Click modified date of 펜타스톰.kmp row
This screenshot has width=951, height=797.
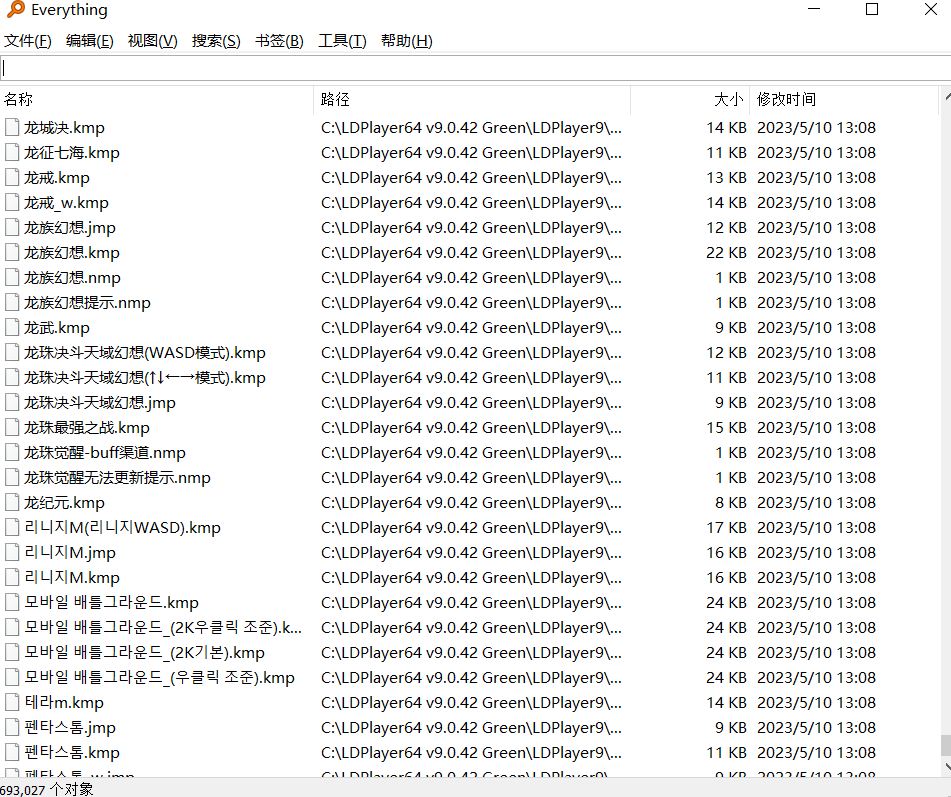pyautogui.click(x=816, y=752)
